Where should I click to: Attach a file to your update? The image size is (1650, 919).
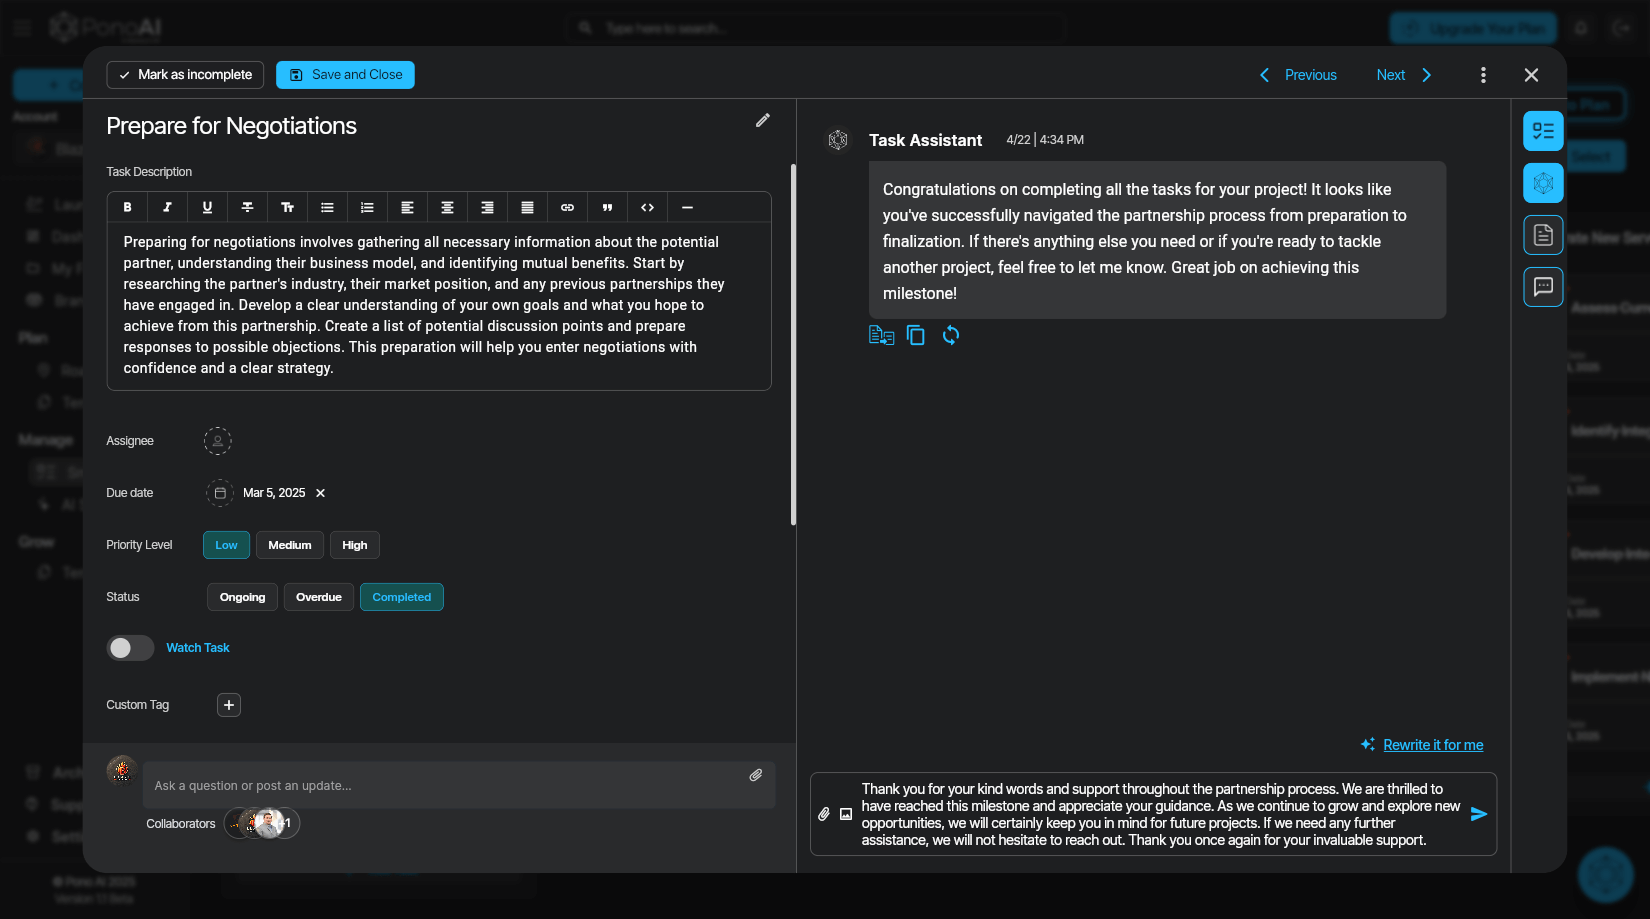(x=756, y=775)
